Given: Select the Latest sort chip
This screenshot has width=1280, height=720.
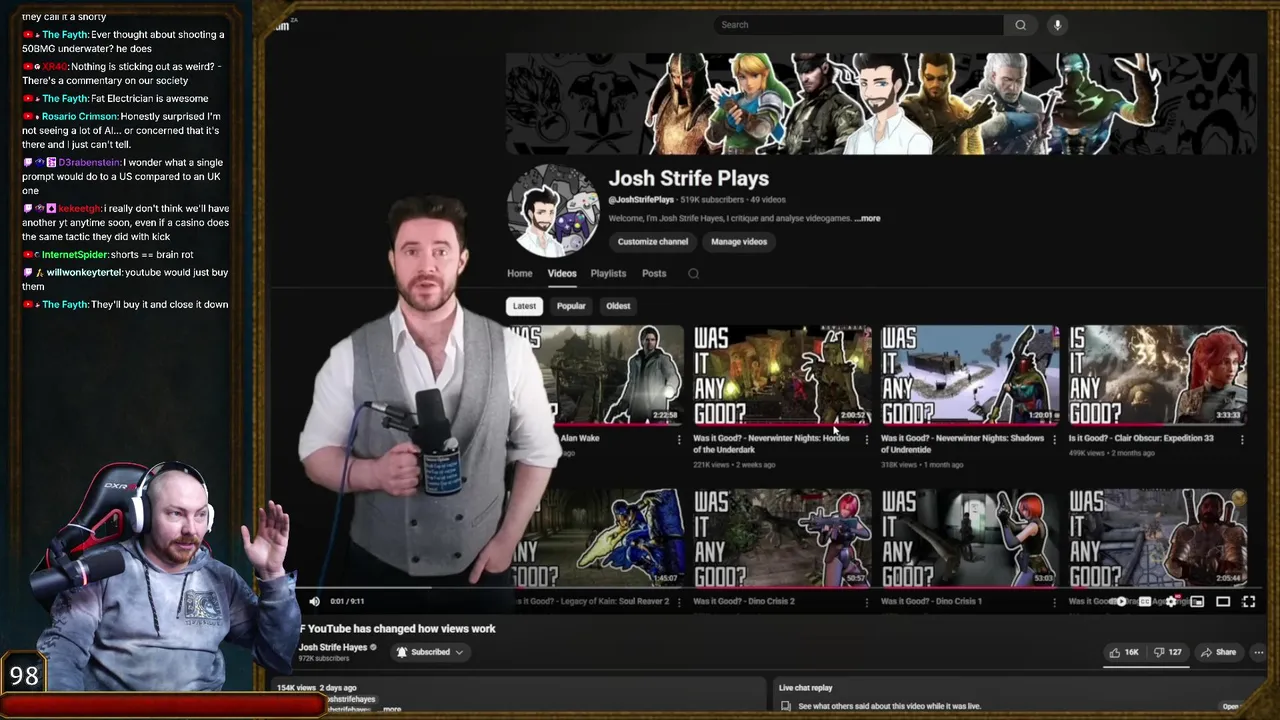Looking at the screenshot, I should tap(524, 306).
